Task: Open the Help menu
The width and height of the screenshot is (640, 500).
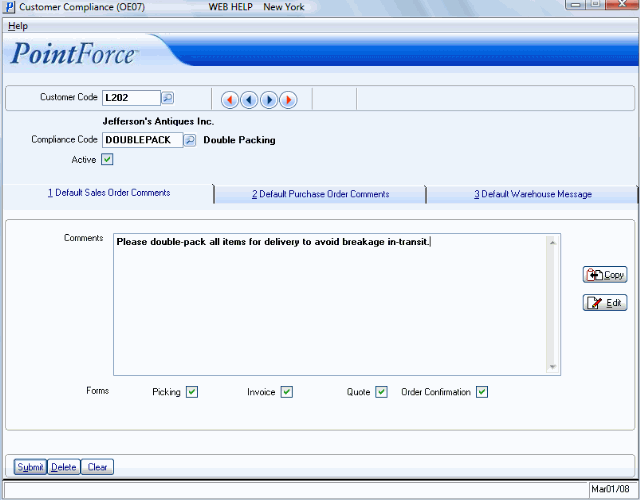Action: (18, 26)
